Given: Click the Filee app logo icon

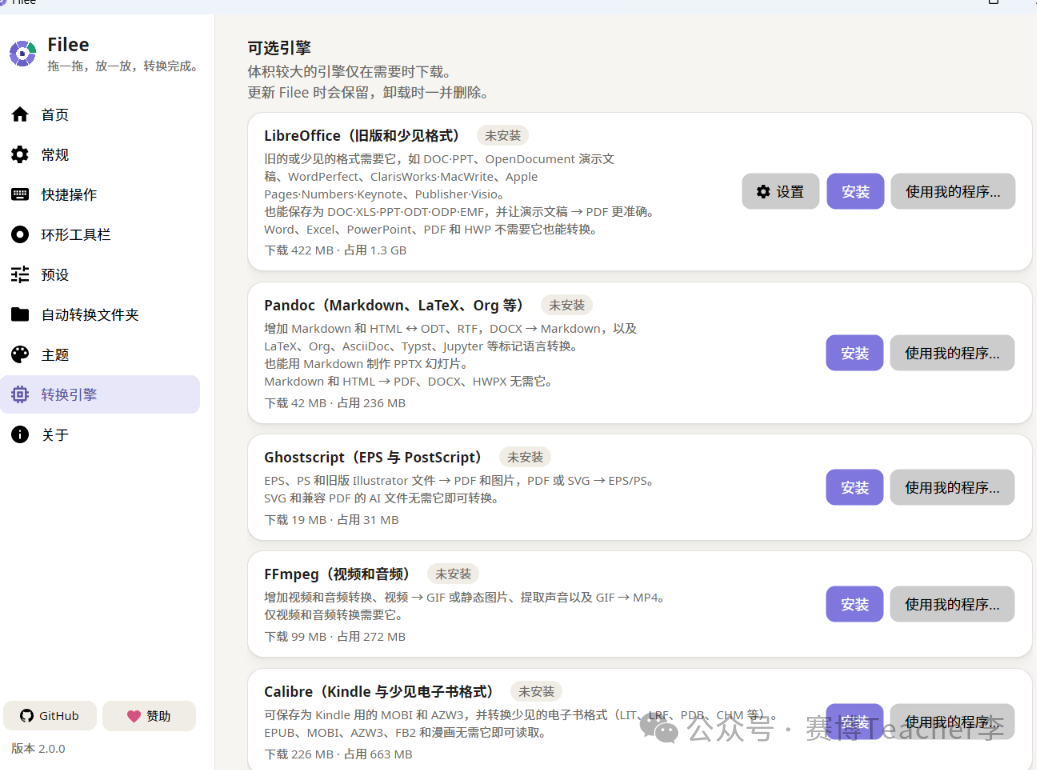Looking at the screenshot, I should tap(22, 54).
